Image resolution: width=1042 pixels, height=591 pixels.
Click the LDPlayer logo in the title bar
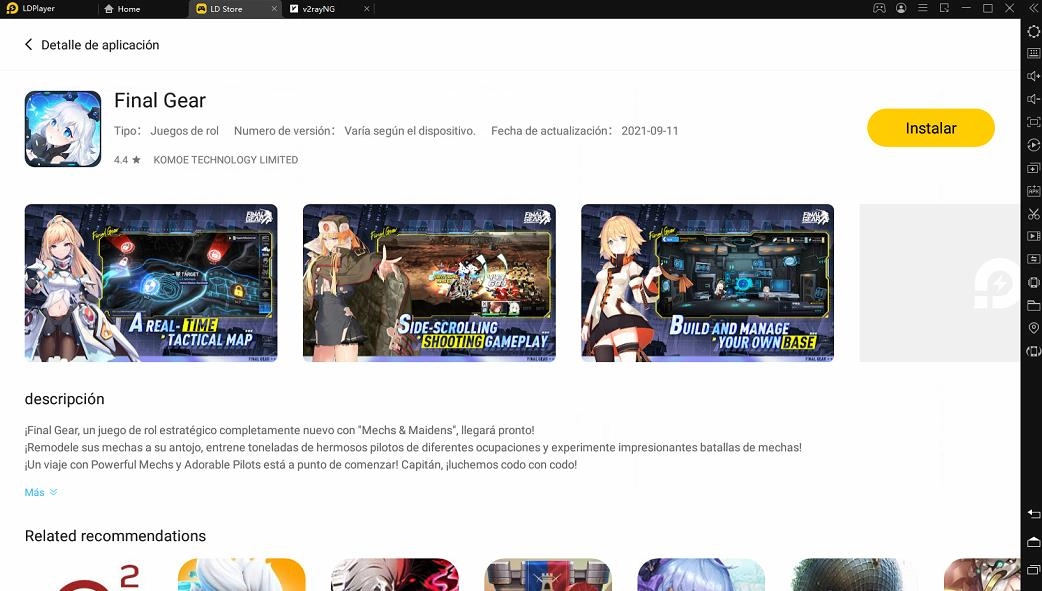12,9
